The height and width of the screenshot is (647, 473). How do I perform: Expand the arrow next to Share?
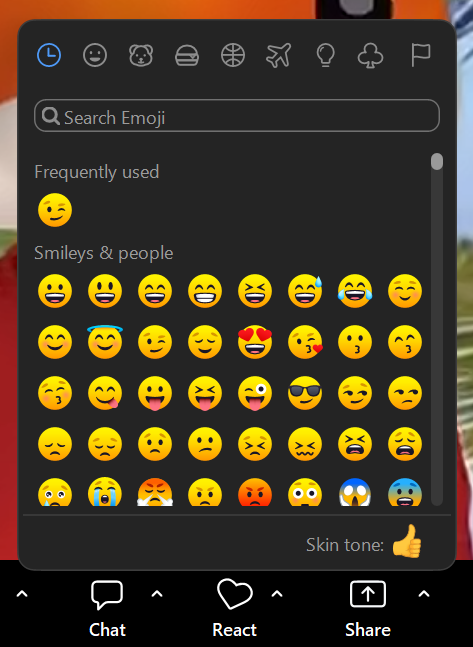coord(424,594)
